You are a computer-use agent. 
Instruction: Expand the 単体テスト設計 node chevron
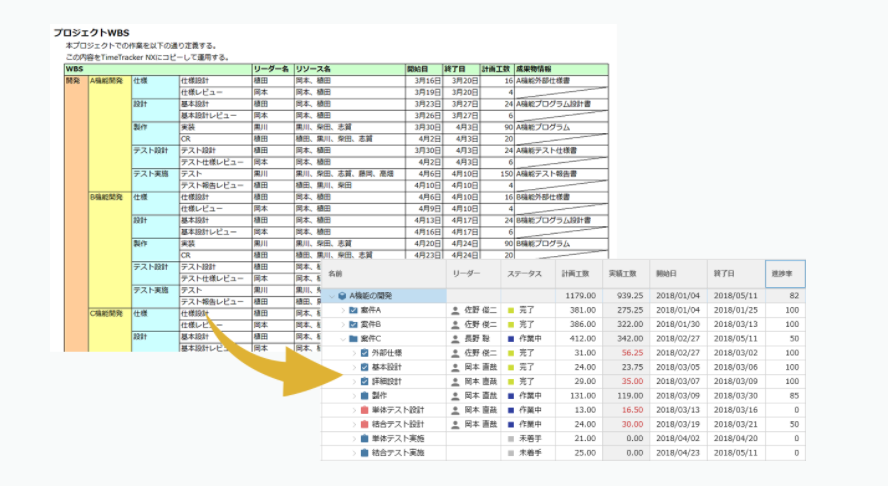click(355, 410)
